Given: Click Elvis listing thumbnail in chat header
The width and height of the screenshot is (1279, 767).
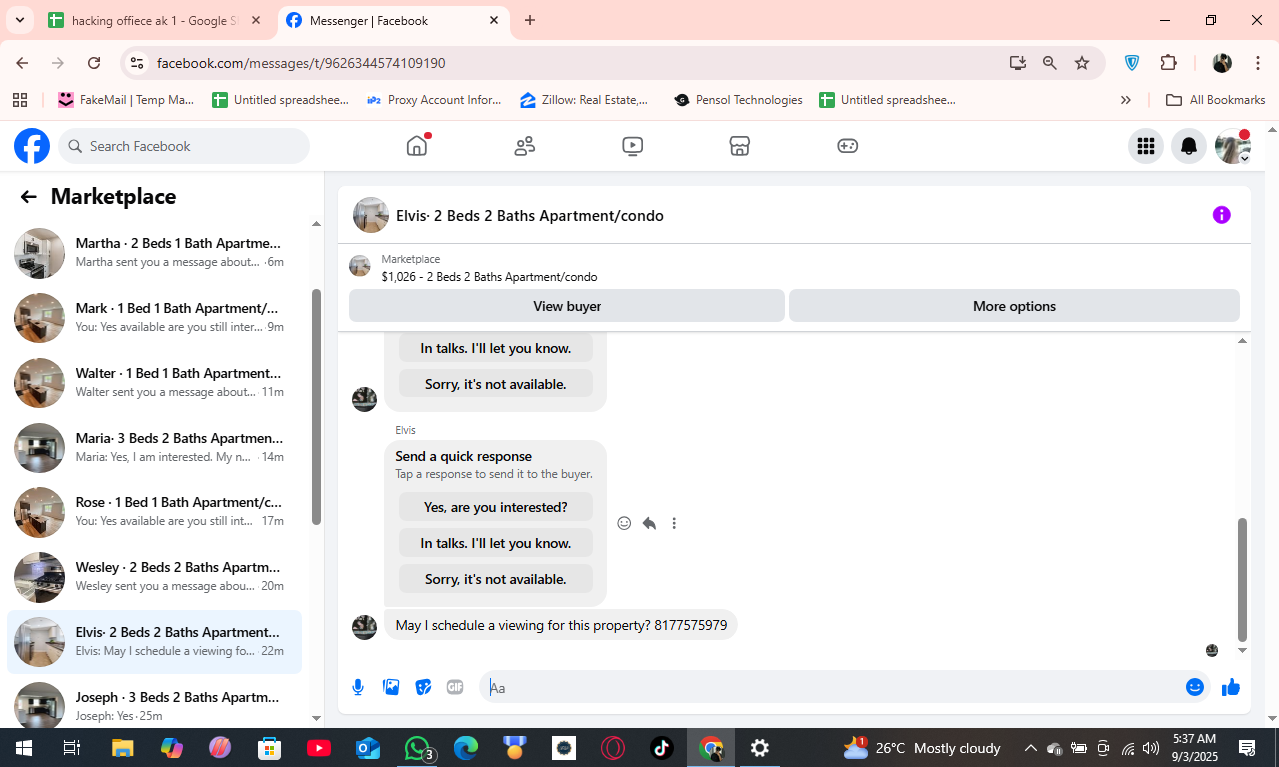Looking at the screenshot, I should click(x=371, y=215).
